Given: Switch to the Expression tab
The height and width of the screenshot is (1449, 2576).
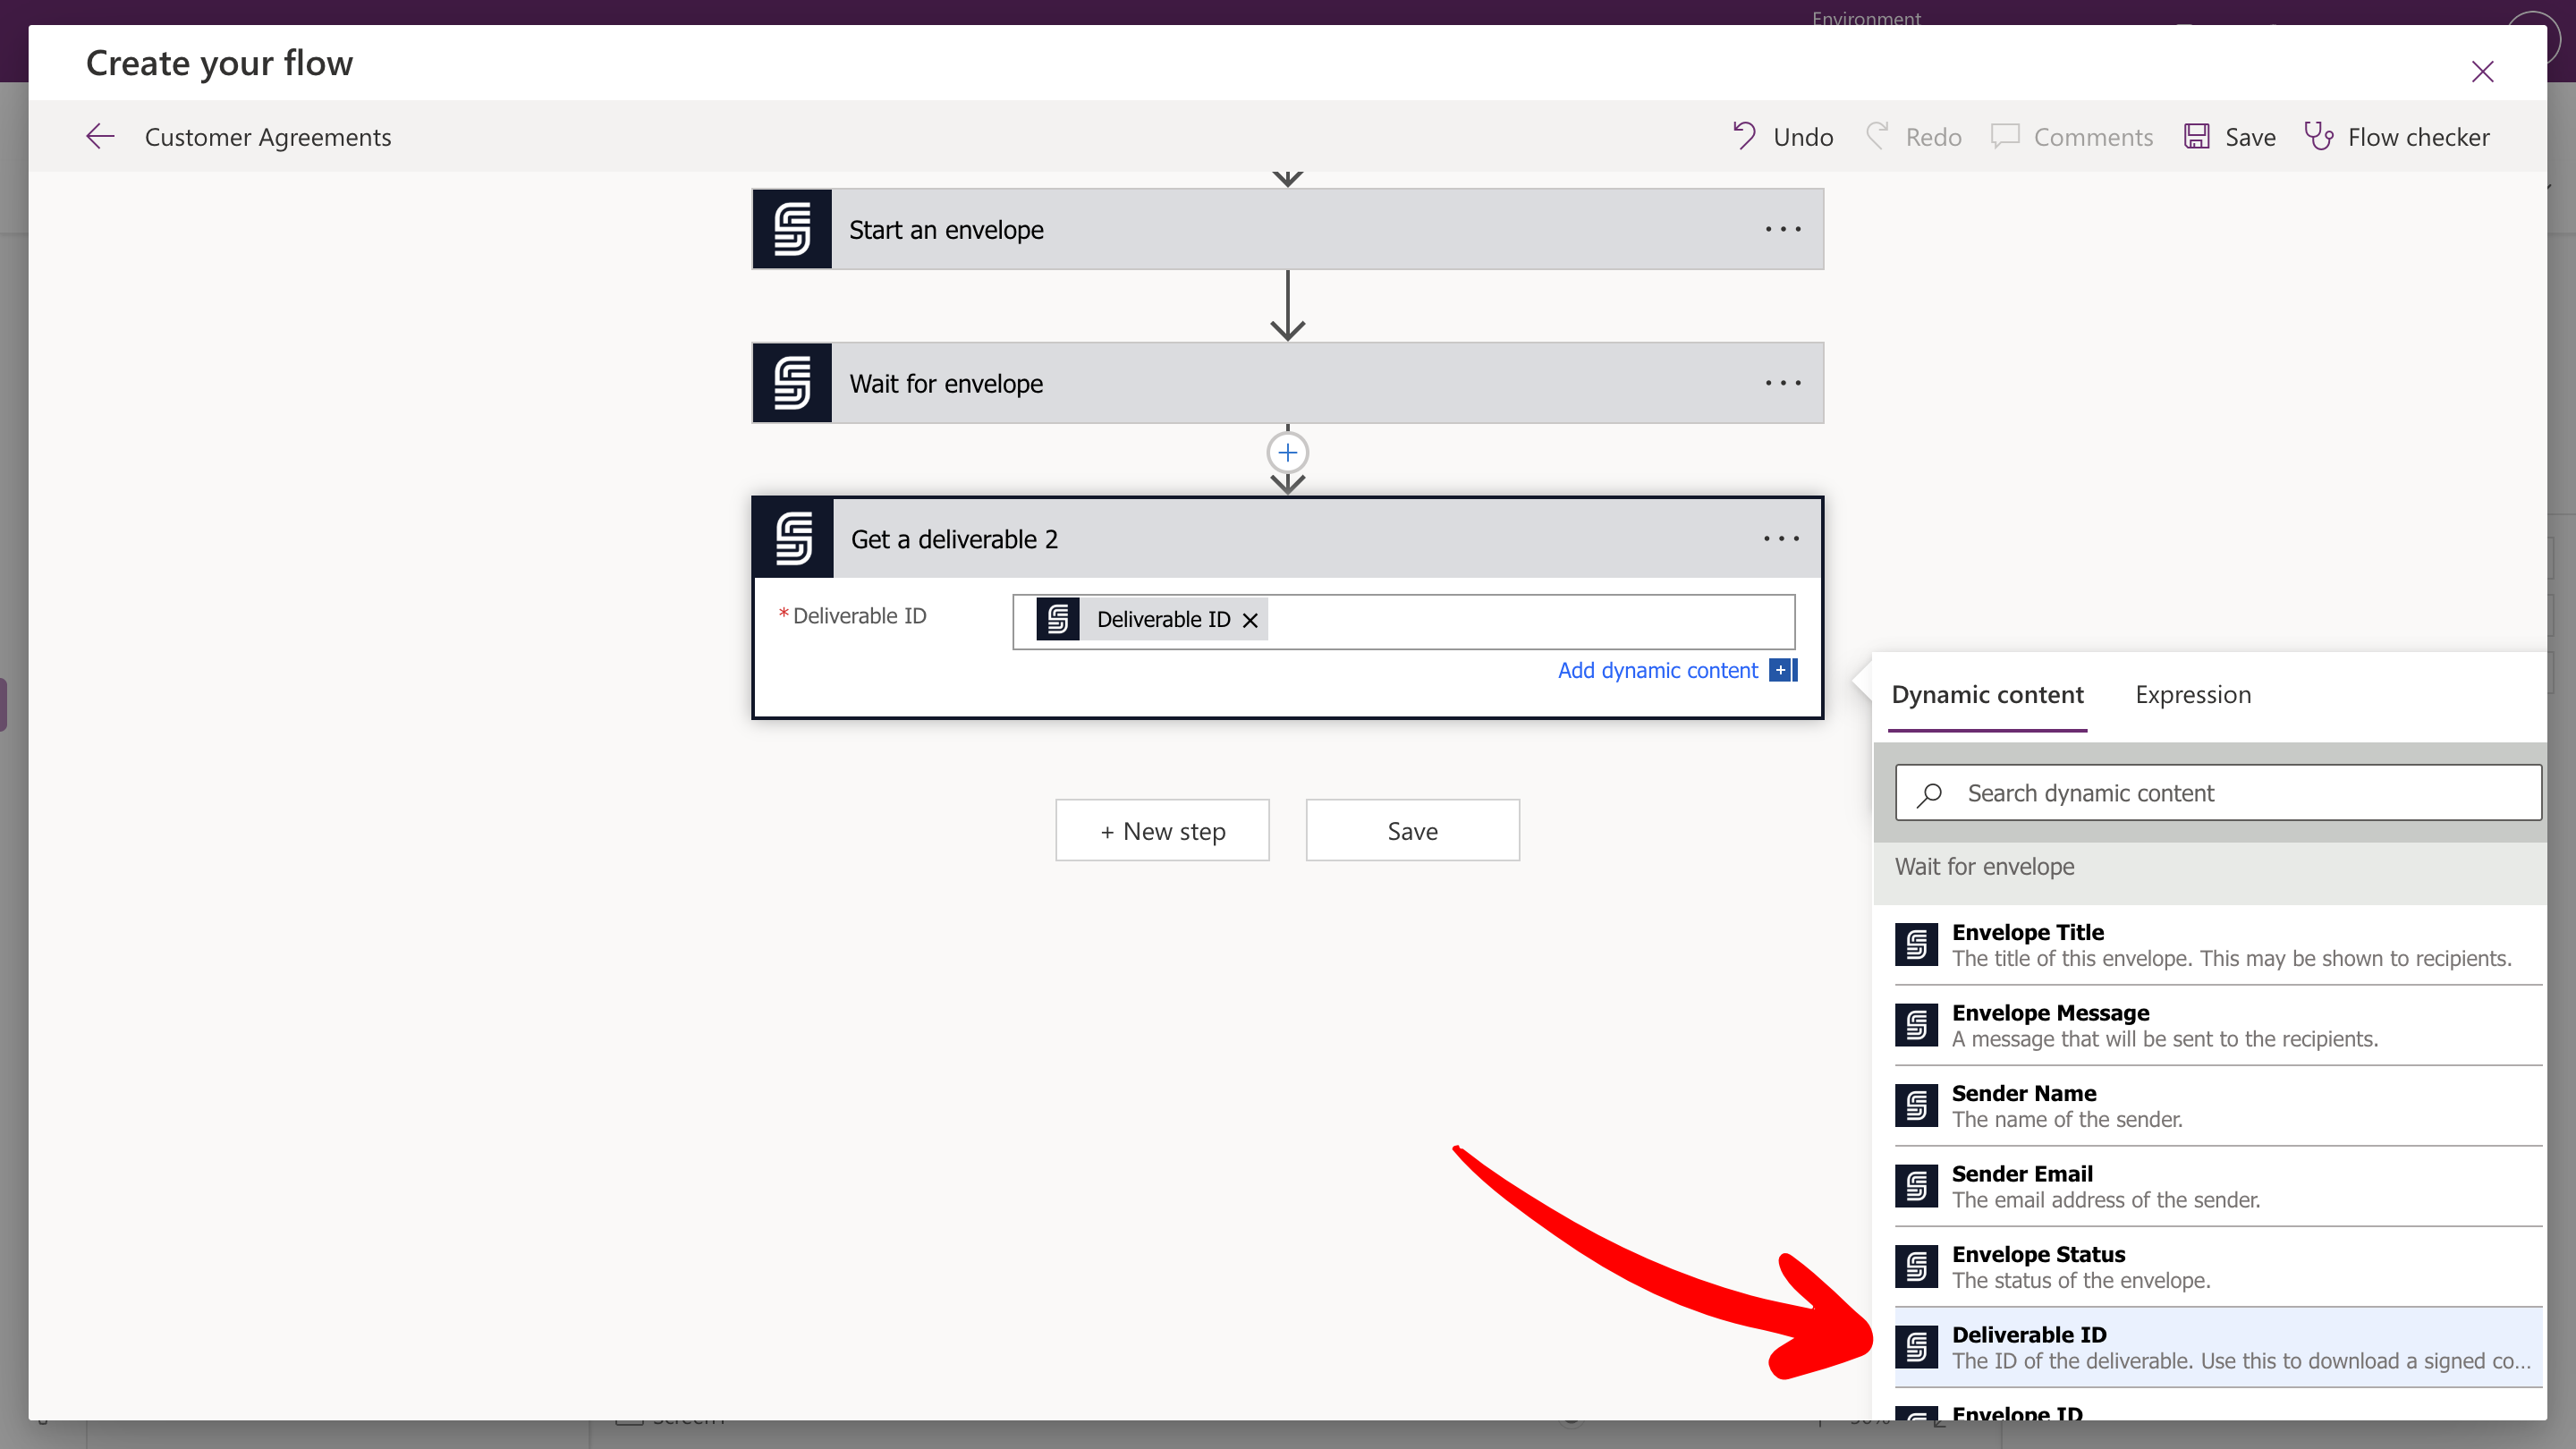Looking at the screenshot, I should click(2192, 695).
